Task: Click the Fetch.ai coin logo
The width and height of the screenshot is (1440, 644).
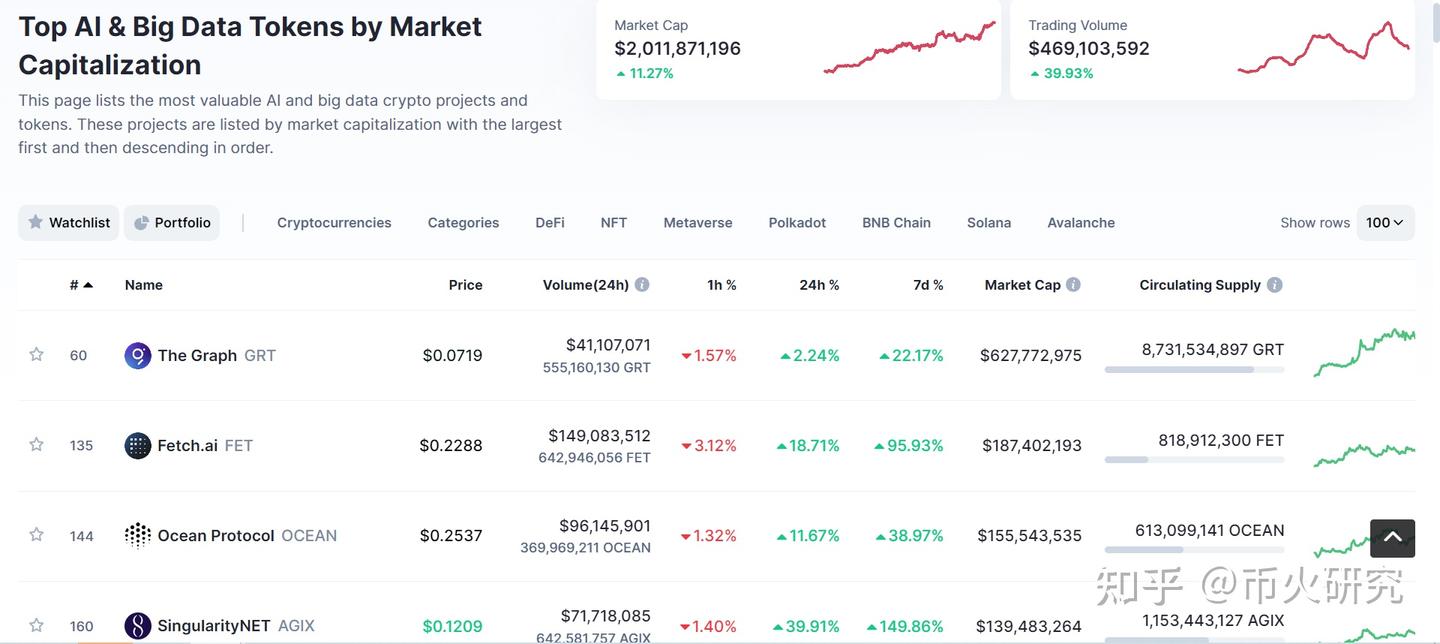Action: click(137, 446)
